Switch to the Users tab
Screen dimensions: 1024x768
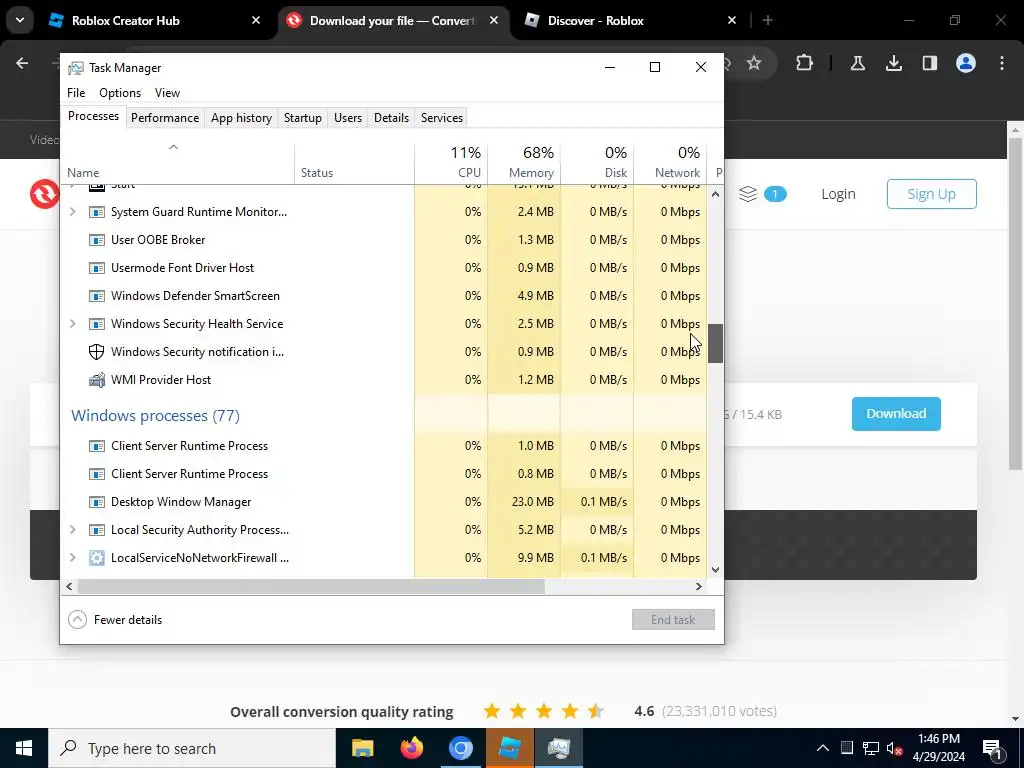pyautogui.click(x=347, y=118)
